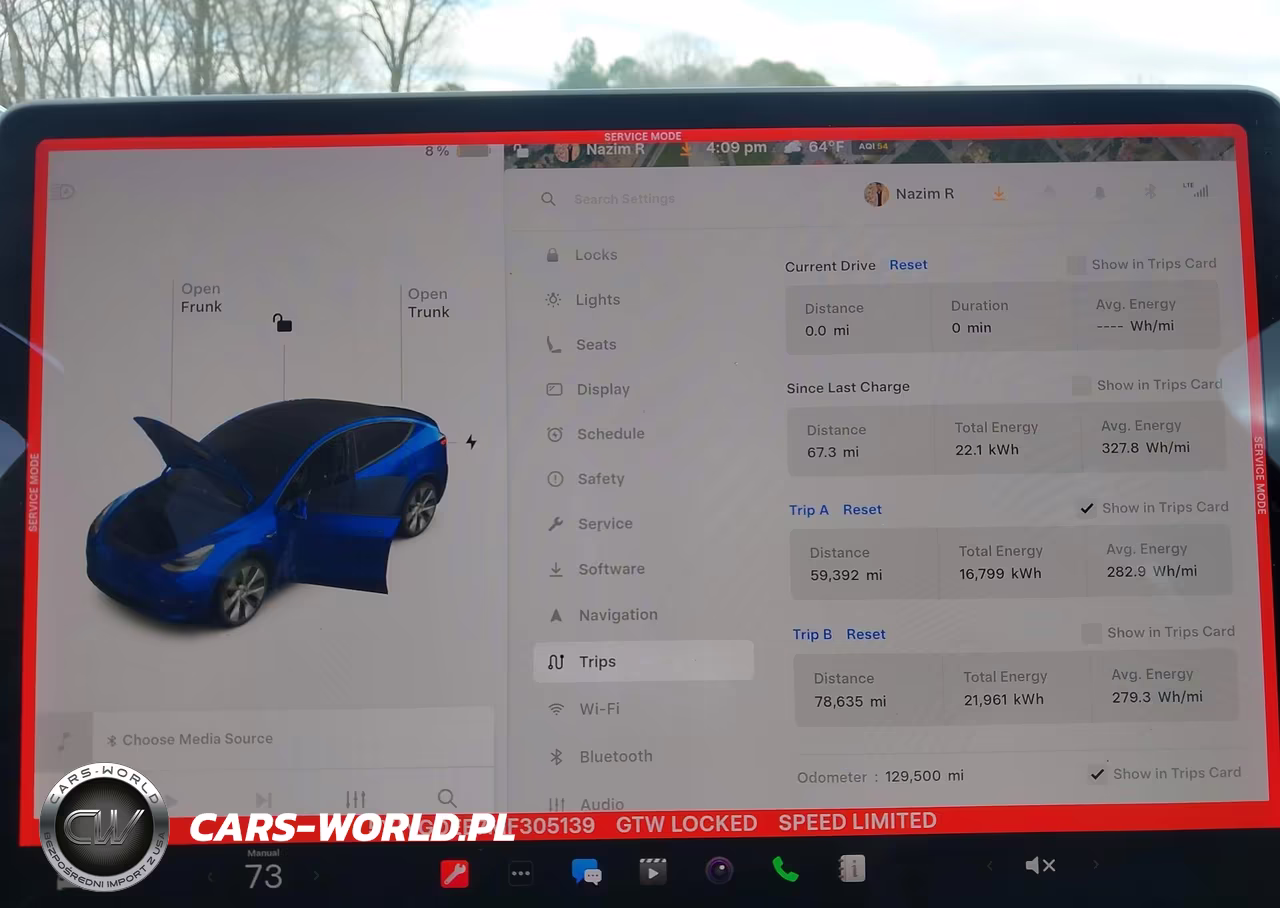
Task: Unmute the volume speaker icon
Action: click(x=1040, y=865)
